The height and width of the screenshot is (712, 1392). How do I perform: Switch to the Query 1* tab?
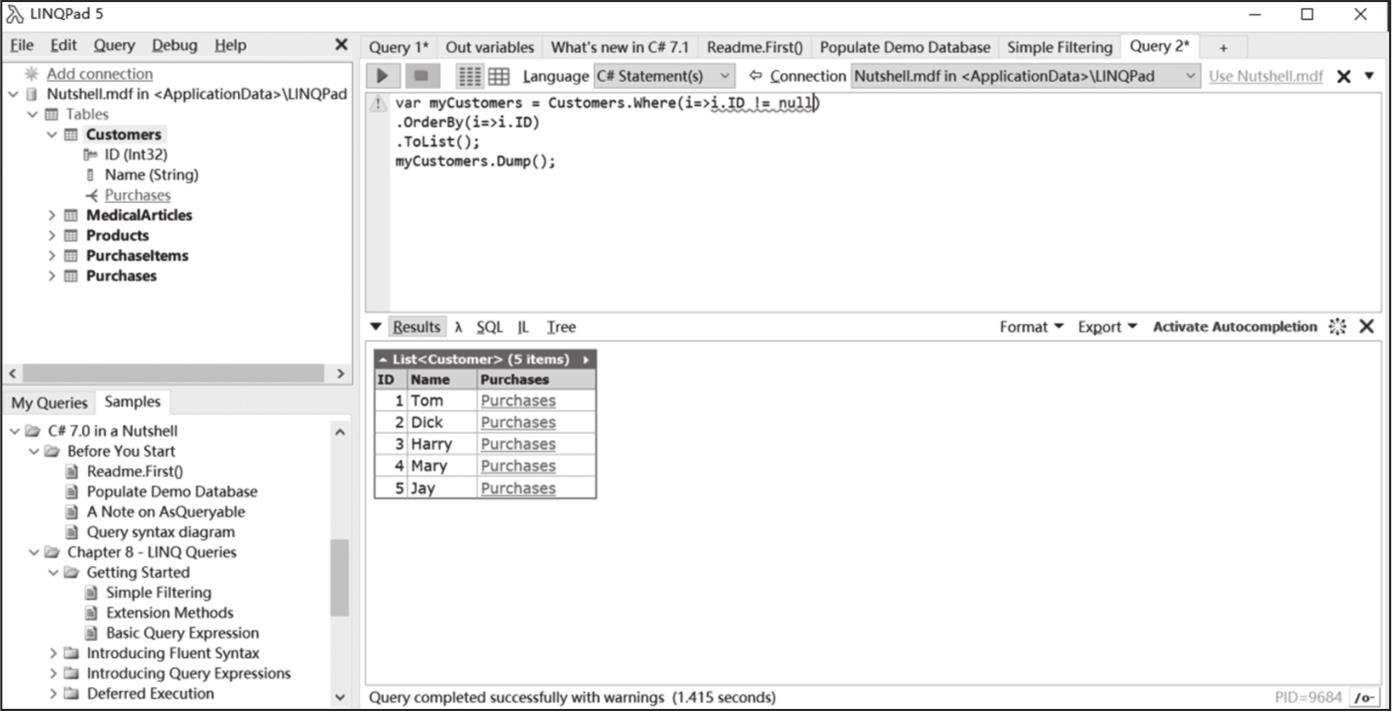coord(399,47)
